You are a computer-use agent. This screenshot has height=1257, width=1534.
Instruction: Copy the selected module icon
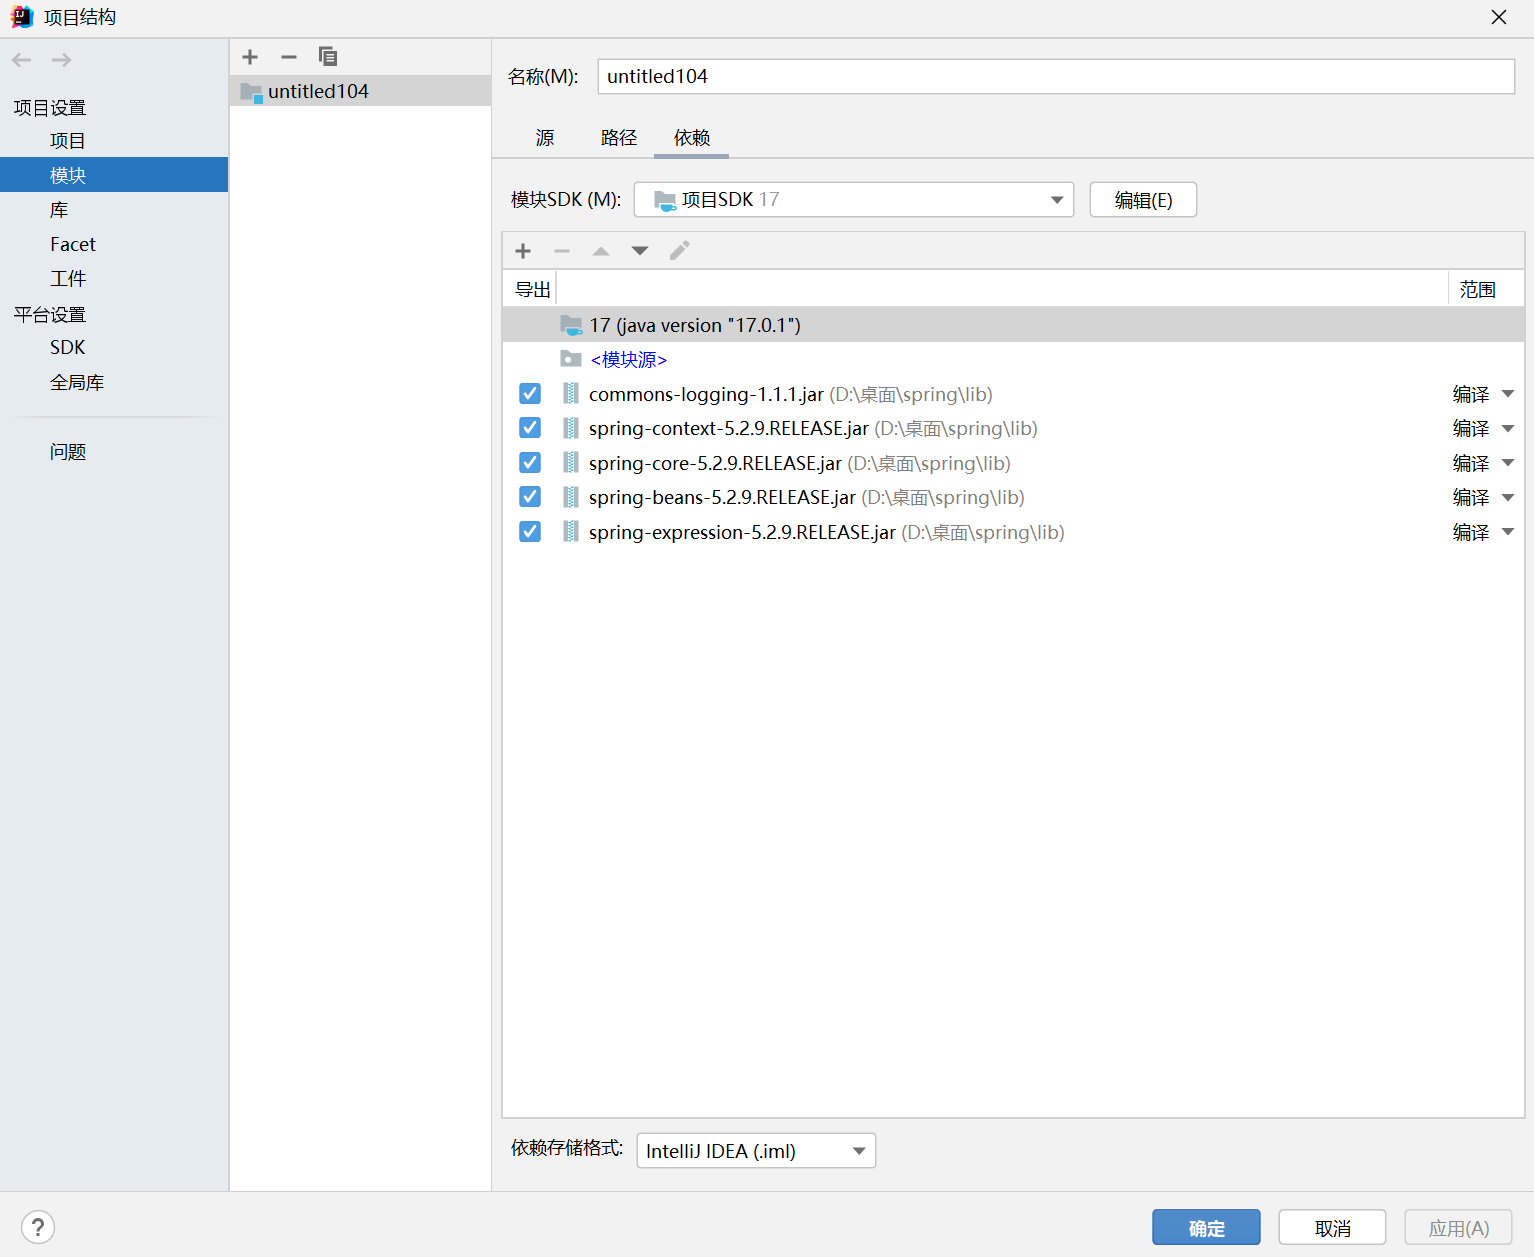[328, 57]
